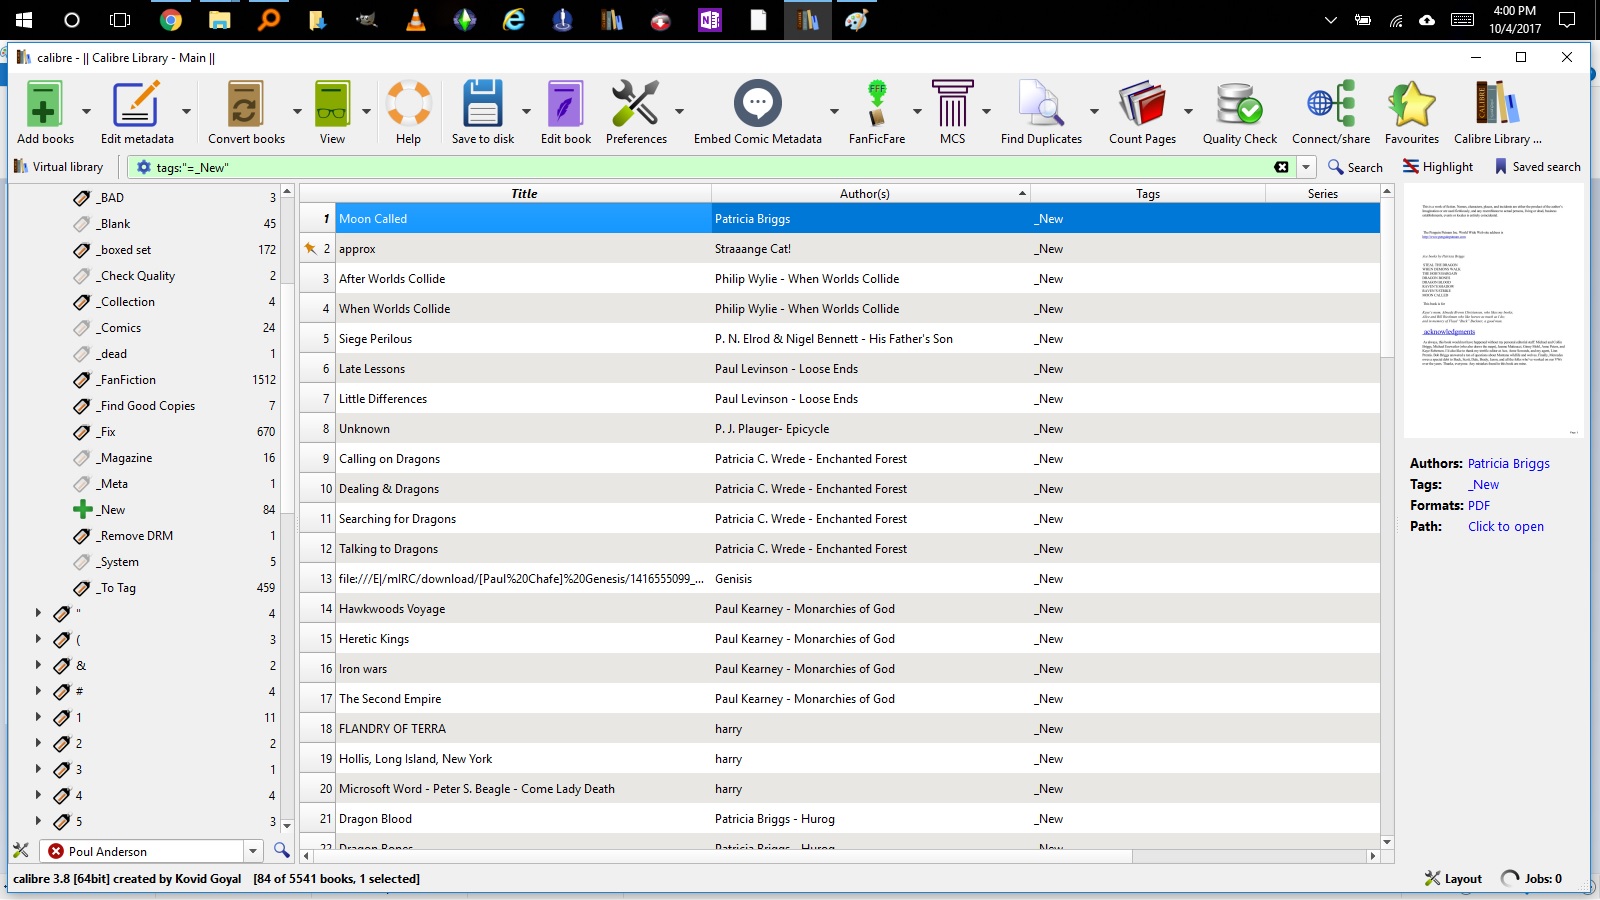The width and height of the screenshot is (1600, 900).
Task: Open Edit metadata dropdown arrow
Action: [x=186, y=111]
